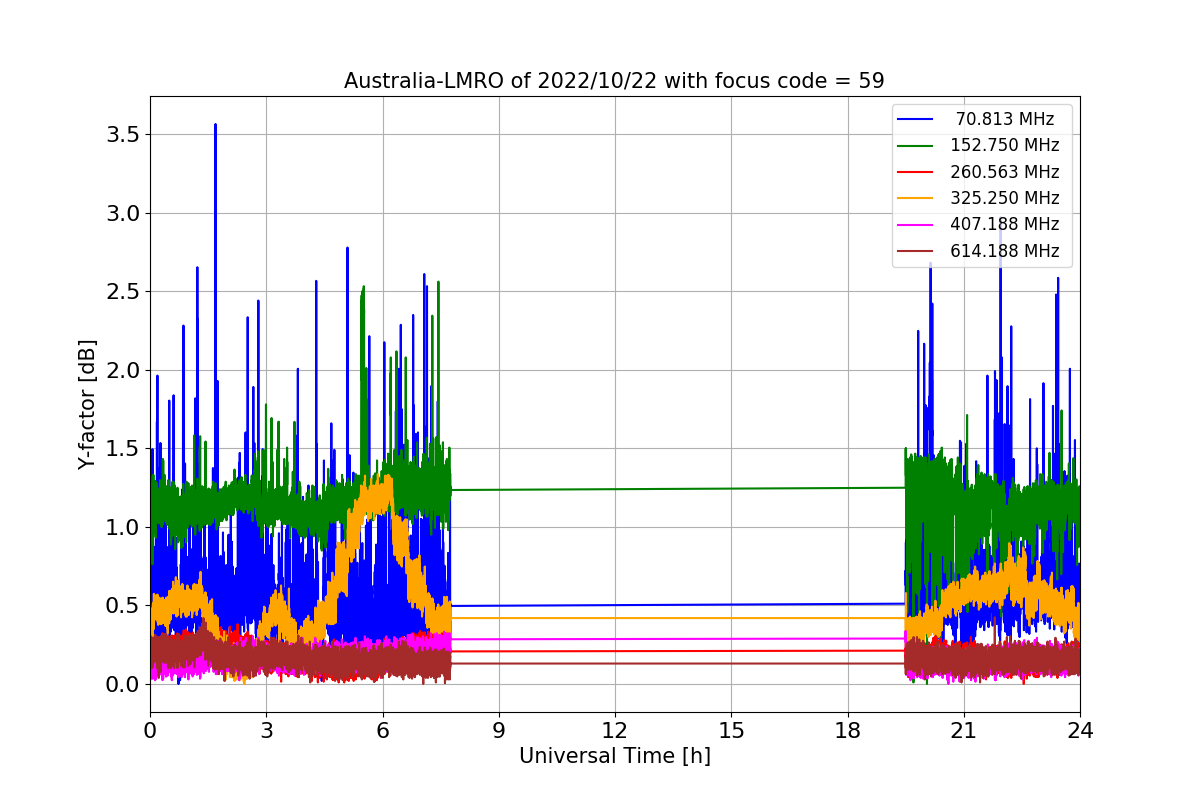The height and width of the screenshot is (800, 1200).
Task: Click the brown legend line sample
Action: tap(916, 251)
